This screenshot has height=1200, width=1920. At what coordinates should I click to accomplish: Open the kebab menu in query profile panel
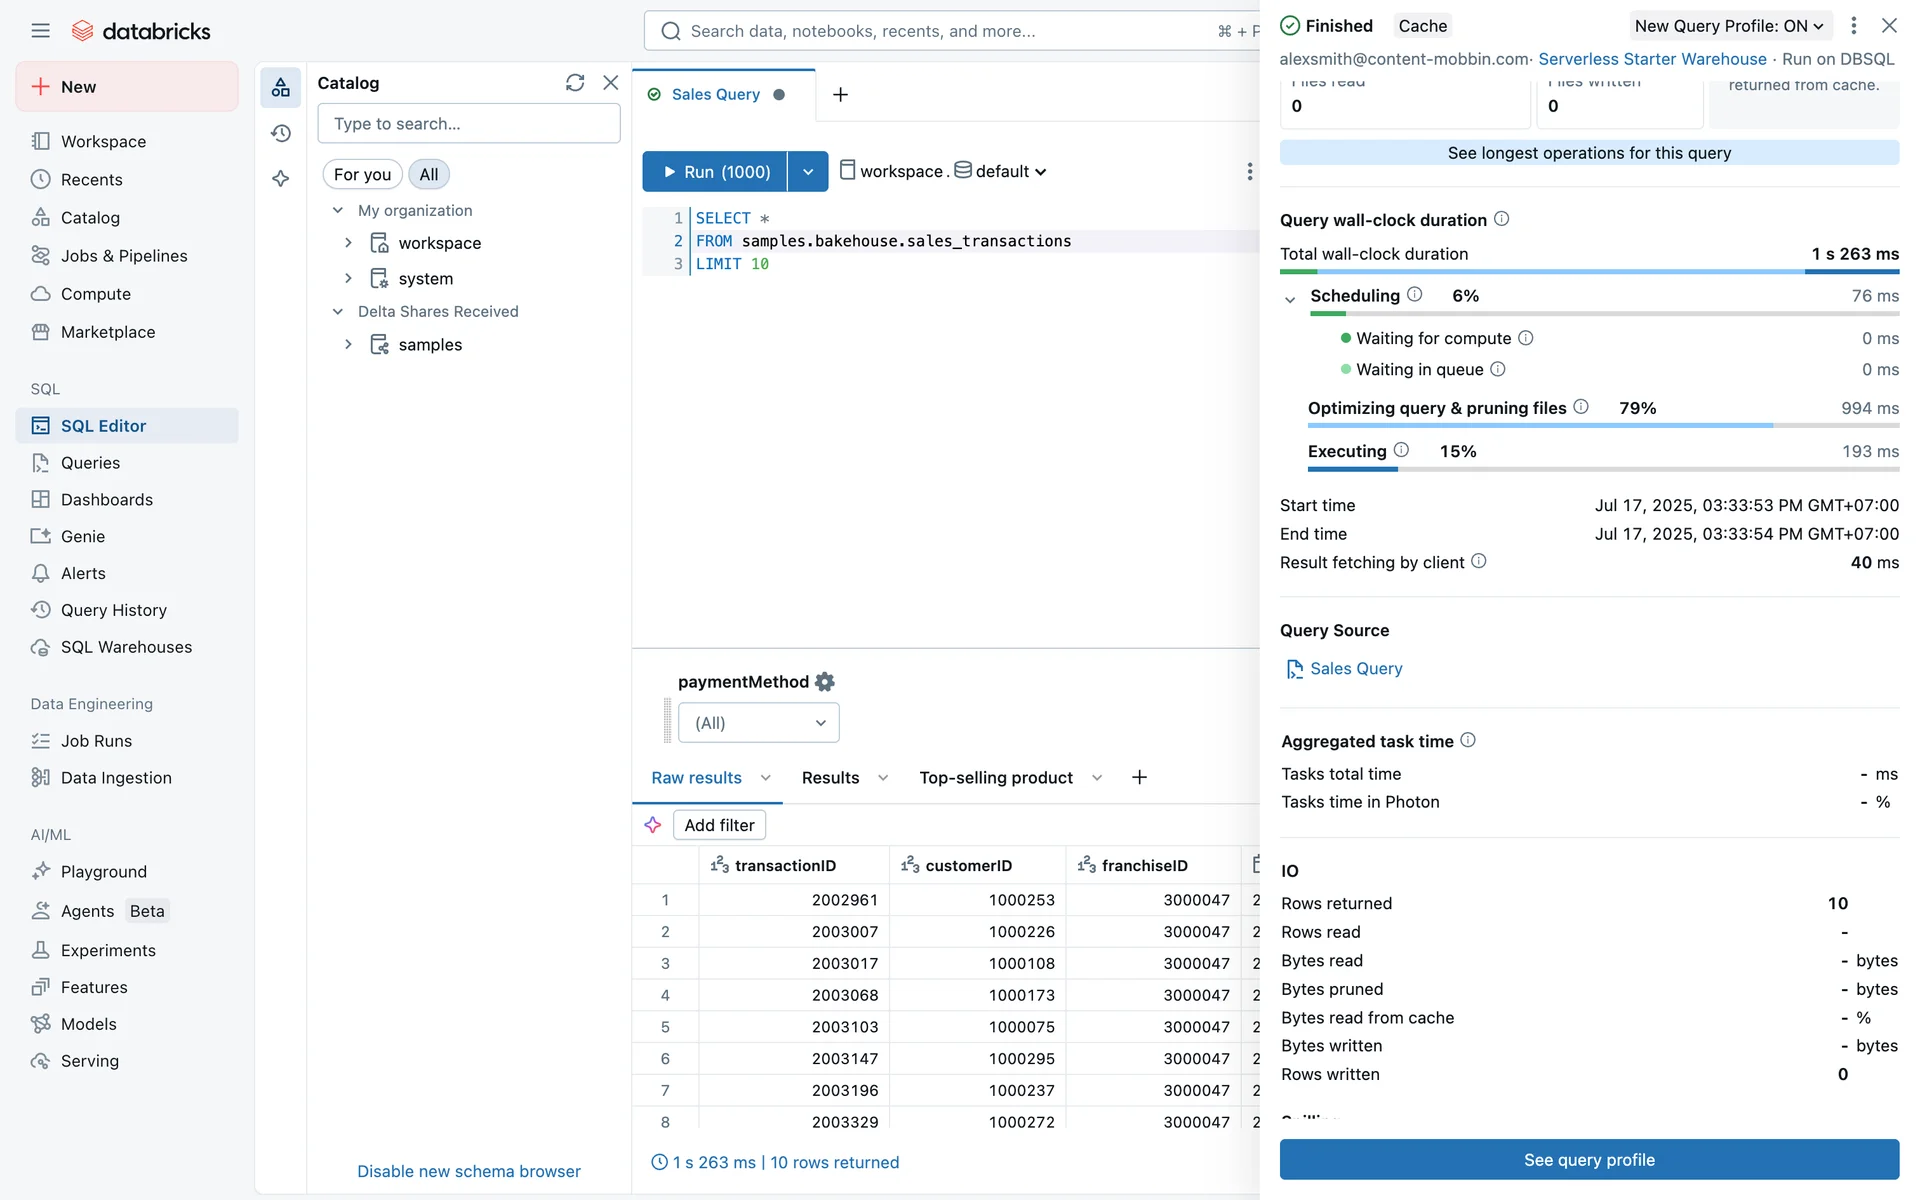(x=1853, y=26)
